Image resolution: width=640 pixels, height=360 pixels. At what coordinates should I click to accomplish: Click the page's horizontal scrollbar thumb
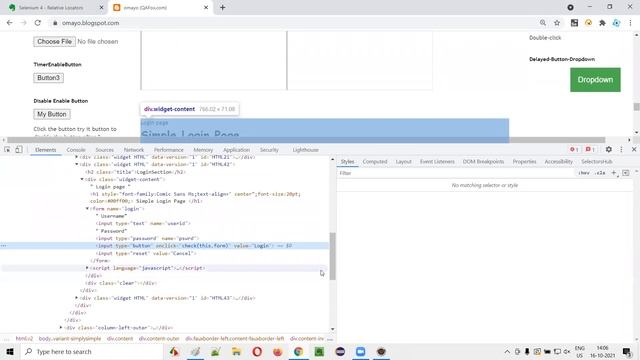306,140
